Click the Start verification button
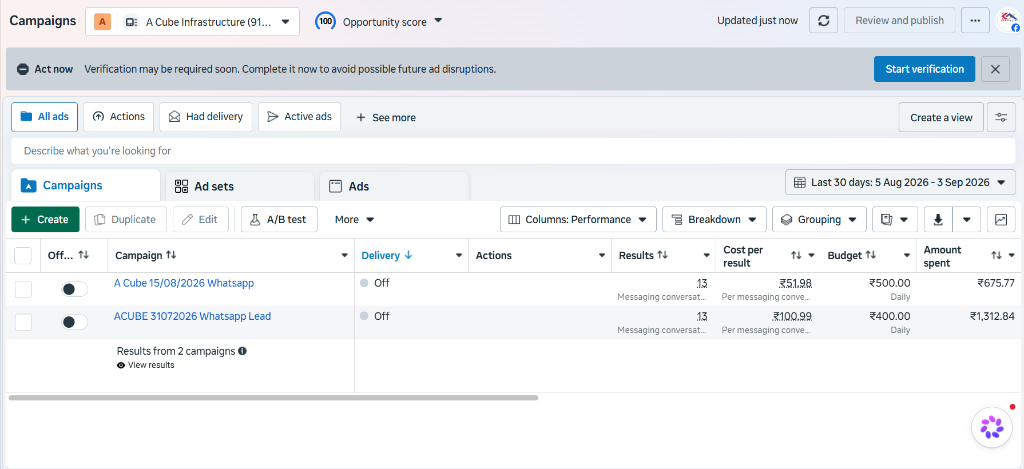 [924, 69]
